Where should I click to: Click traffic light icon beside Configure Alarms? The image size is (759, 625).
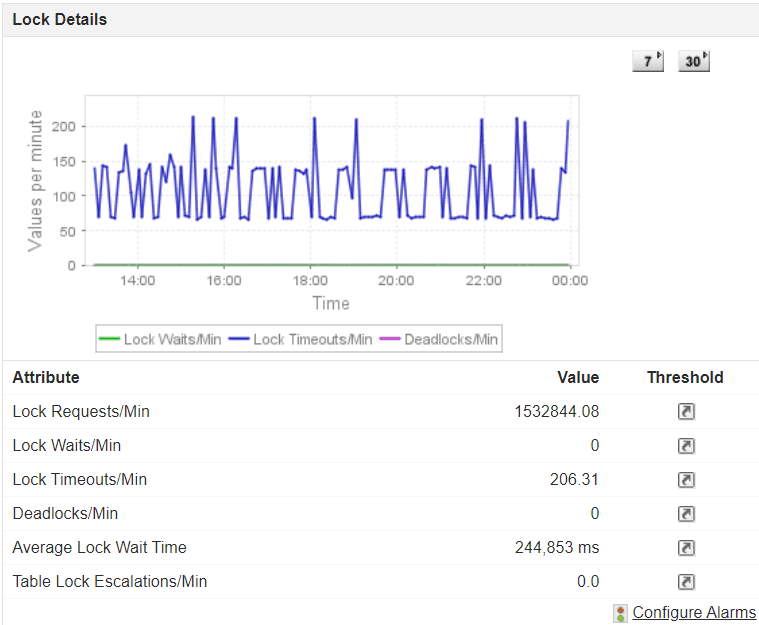click(621, 613)
